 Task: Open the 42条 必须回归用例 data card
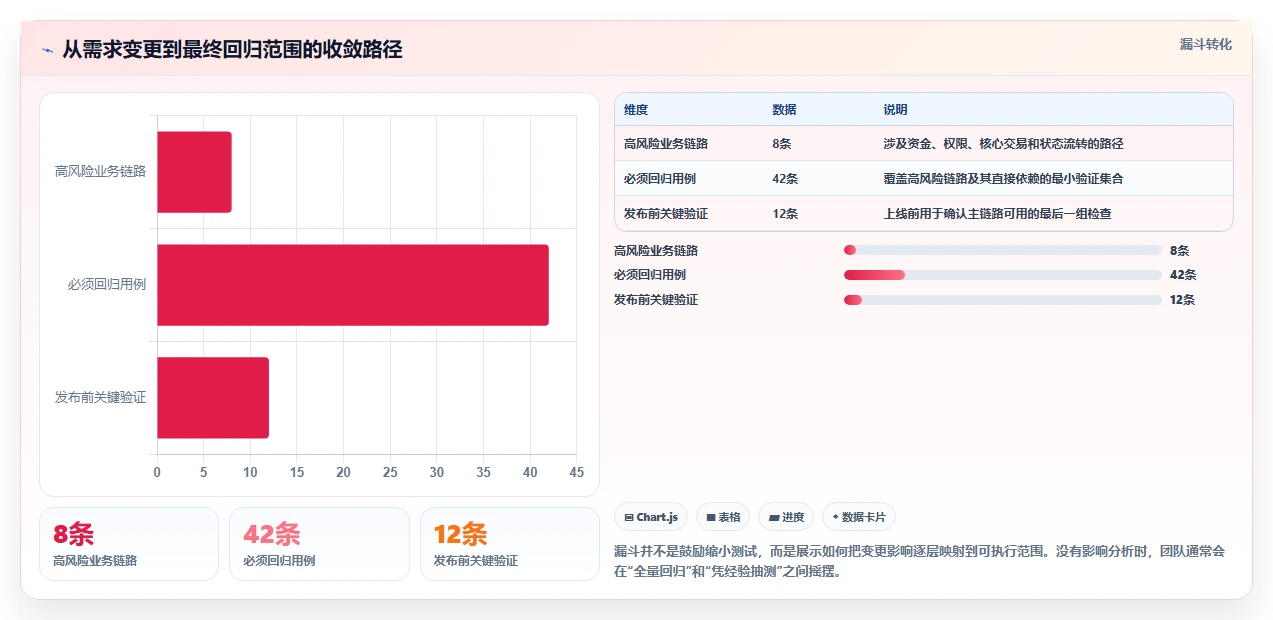(x=319, y=544)
